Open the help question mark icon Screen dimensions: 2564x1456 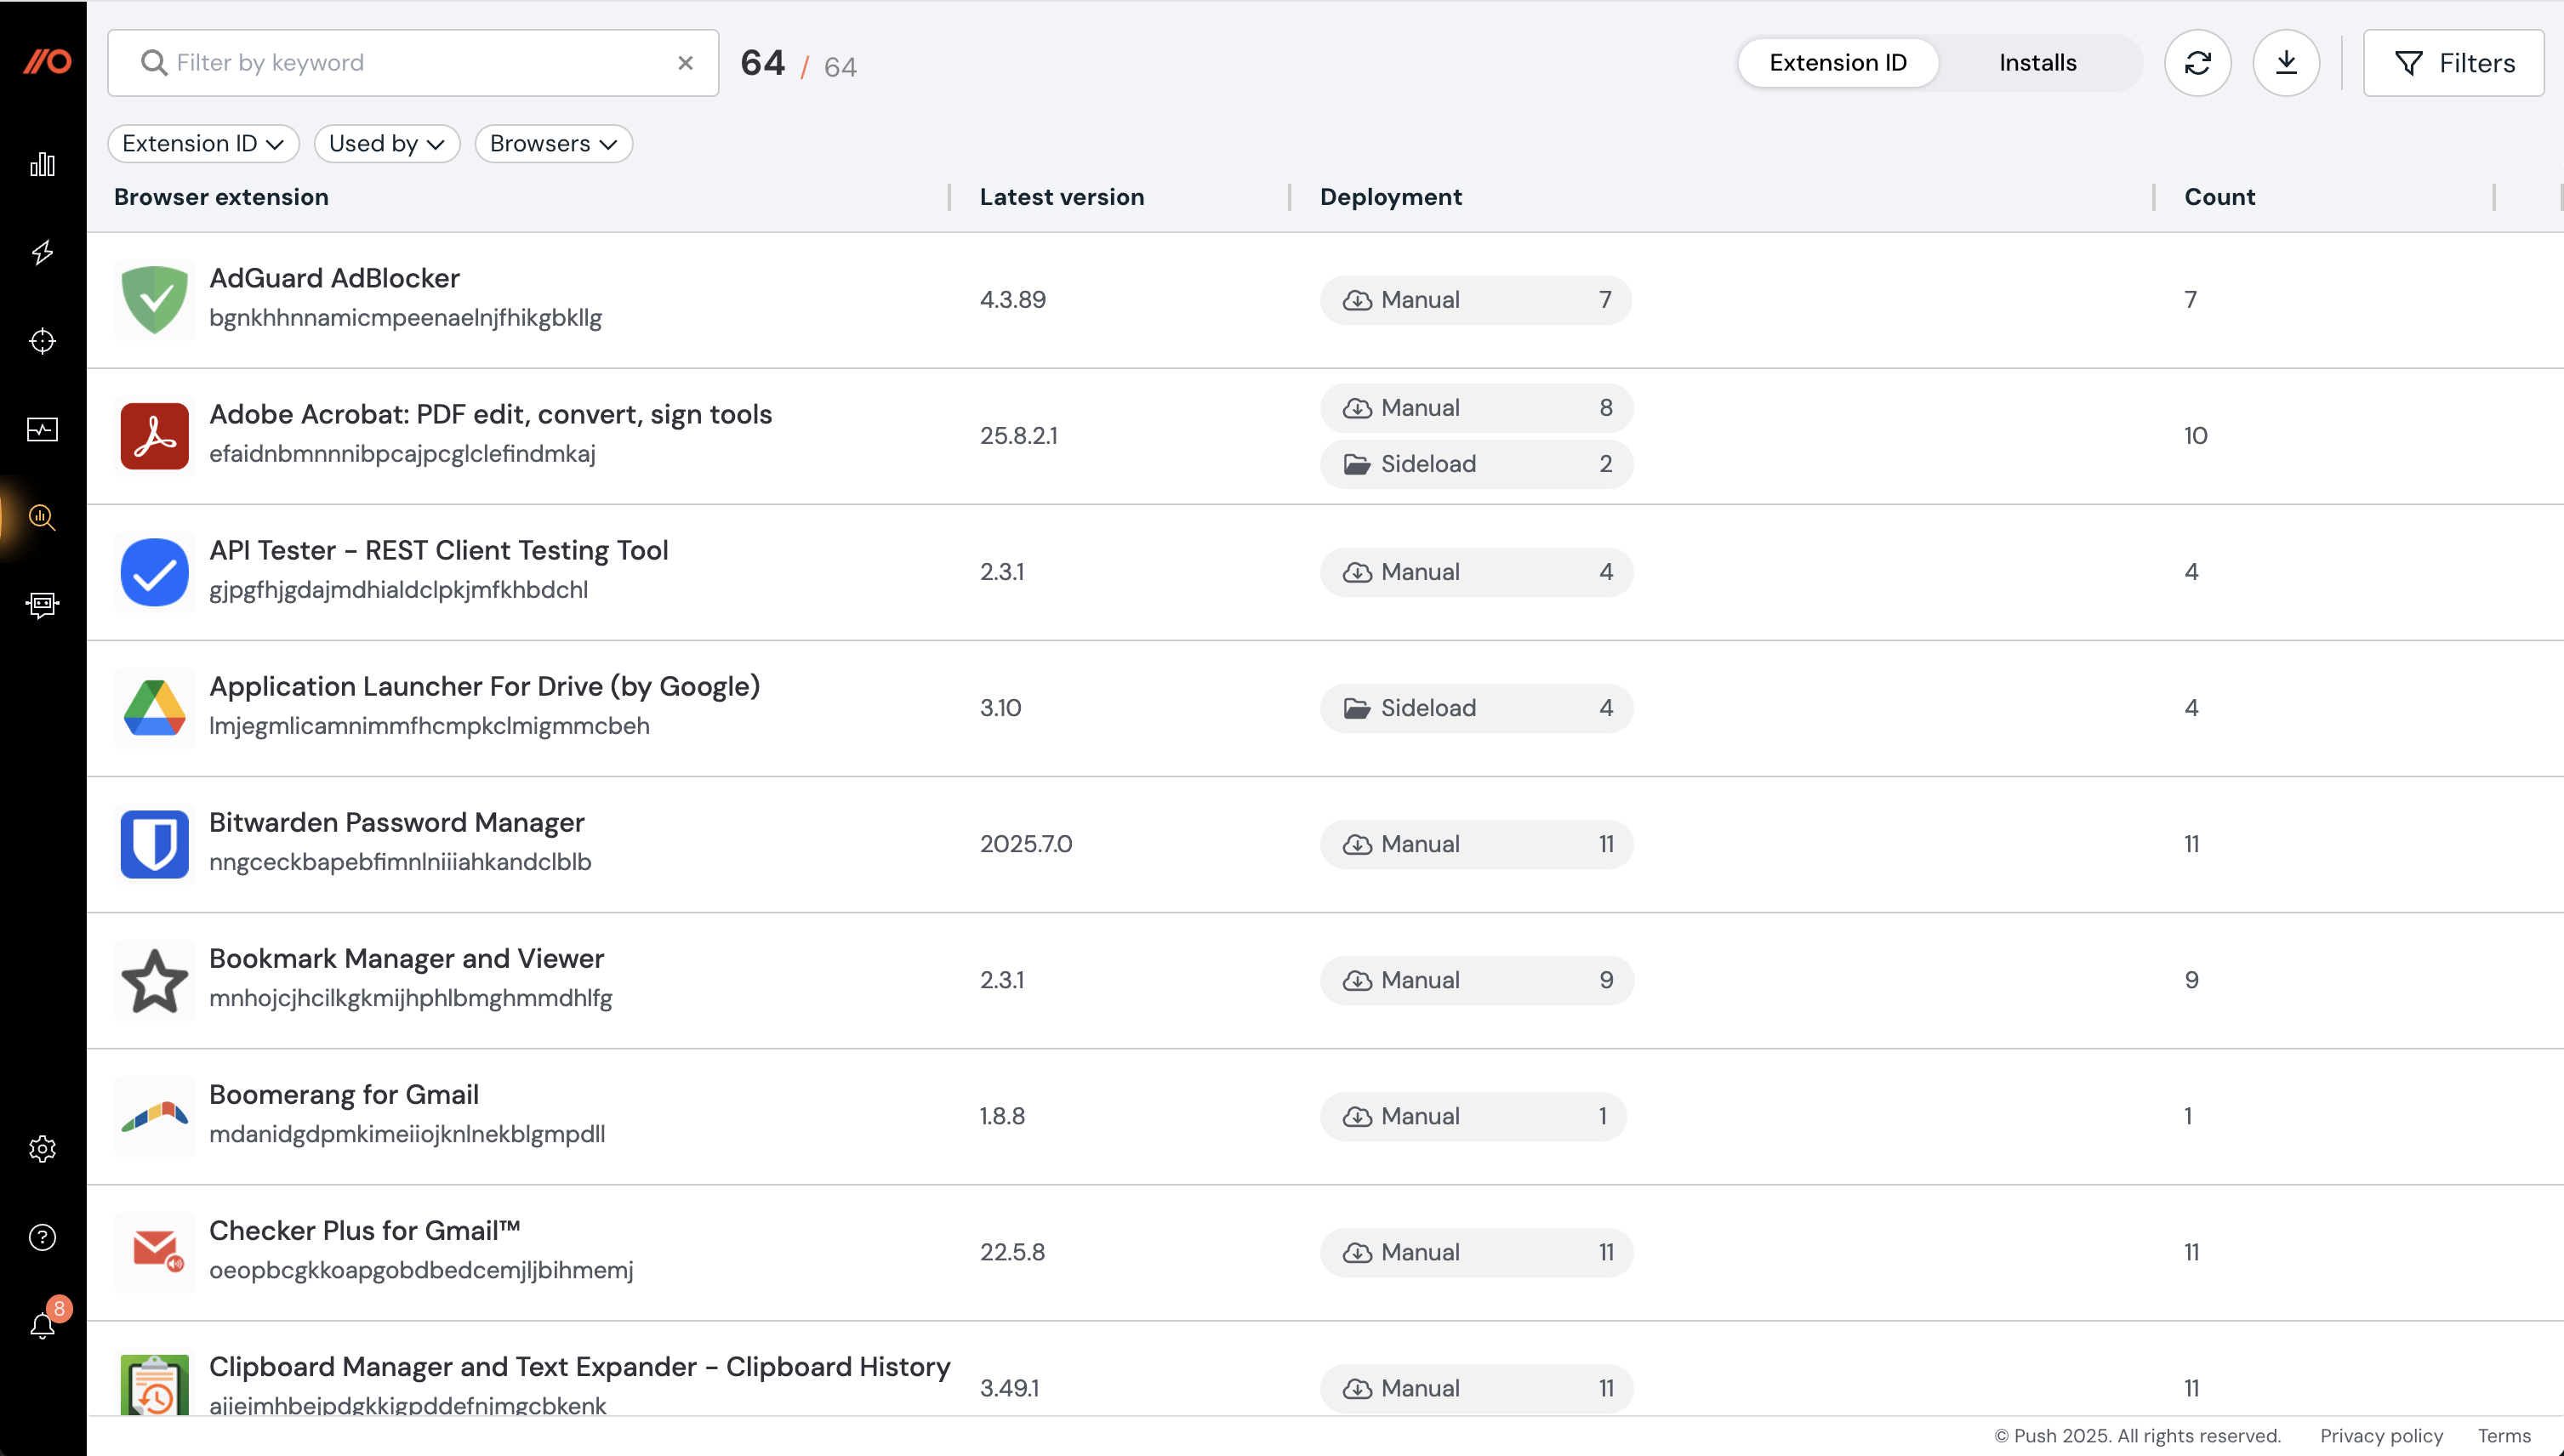(x=42, y=1237)
